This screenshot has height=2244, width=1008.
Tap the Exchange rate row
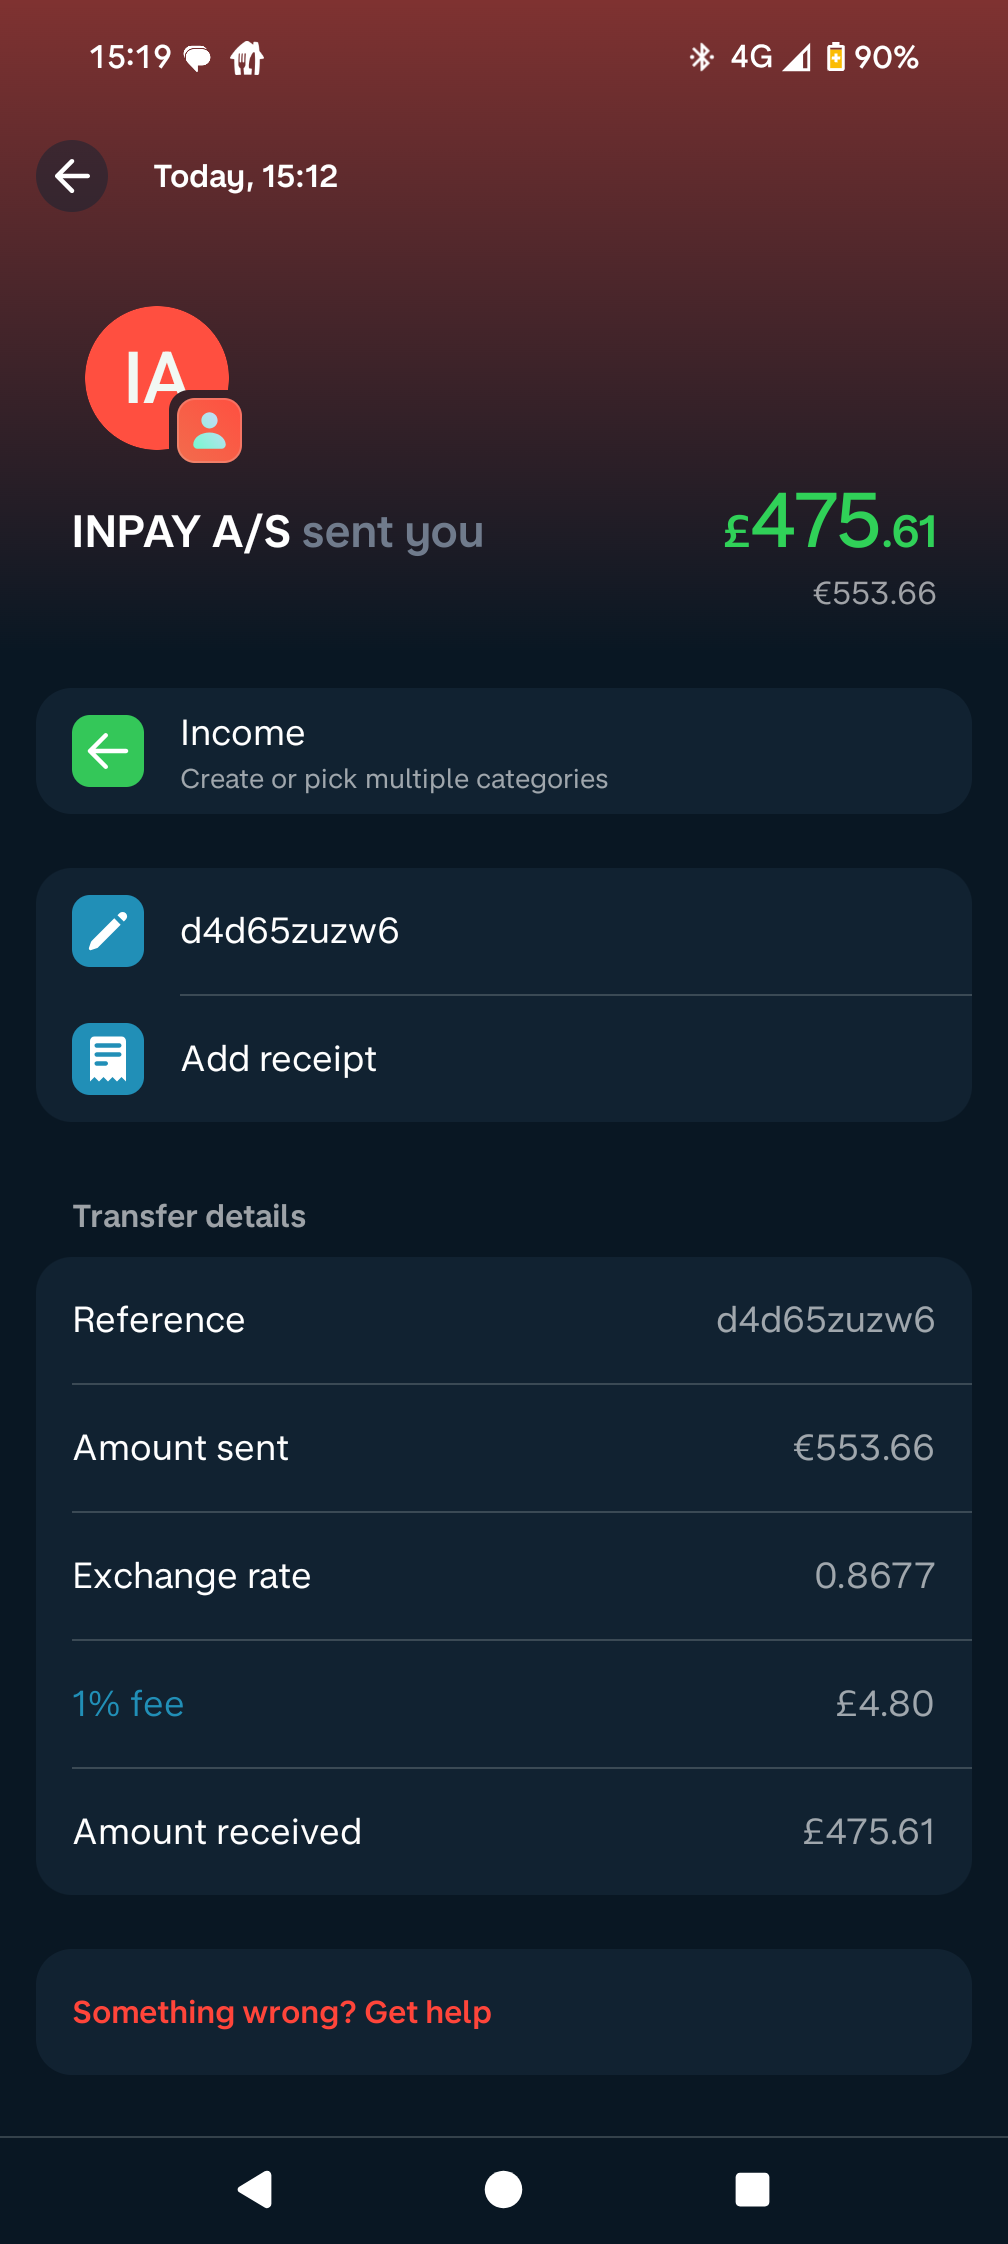(x=504, y=1576)
